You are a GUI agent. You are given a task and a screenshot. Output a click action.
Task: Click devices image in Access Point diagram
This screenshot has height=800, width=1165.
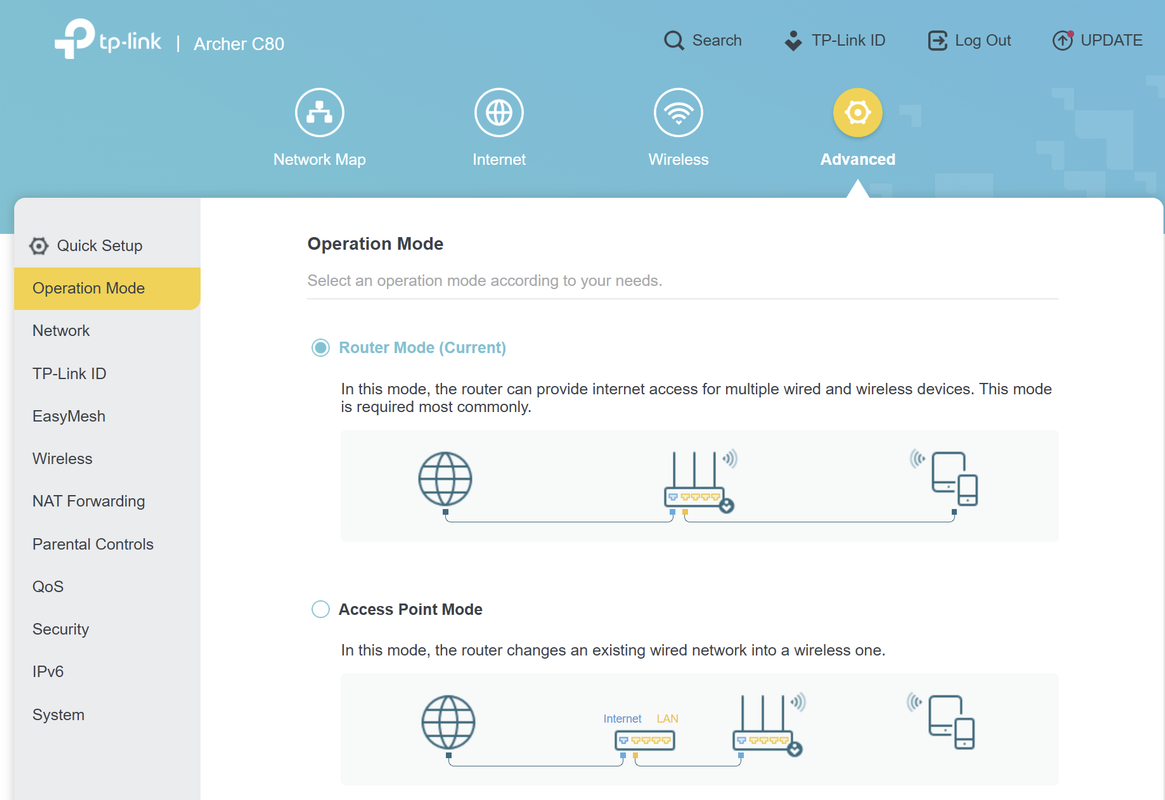(x=941, y=721)
